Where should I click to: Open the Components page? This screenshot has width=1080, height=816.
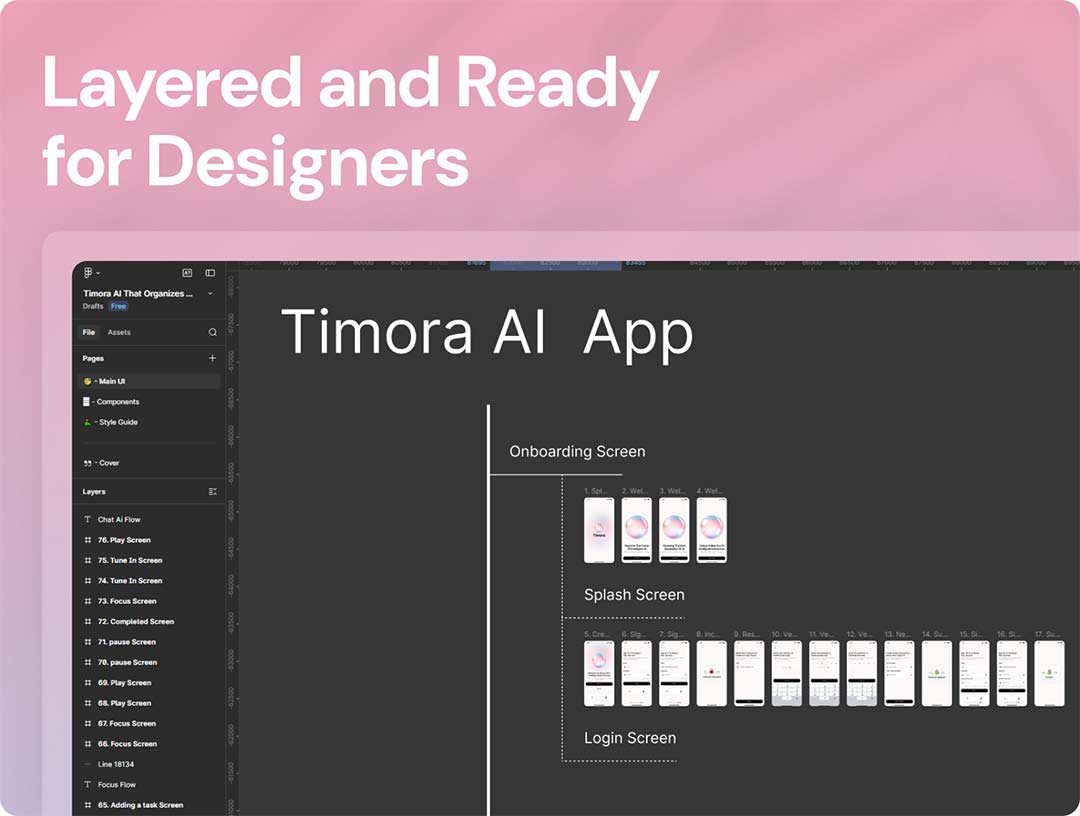pos(118,402)
